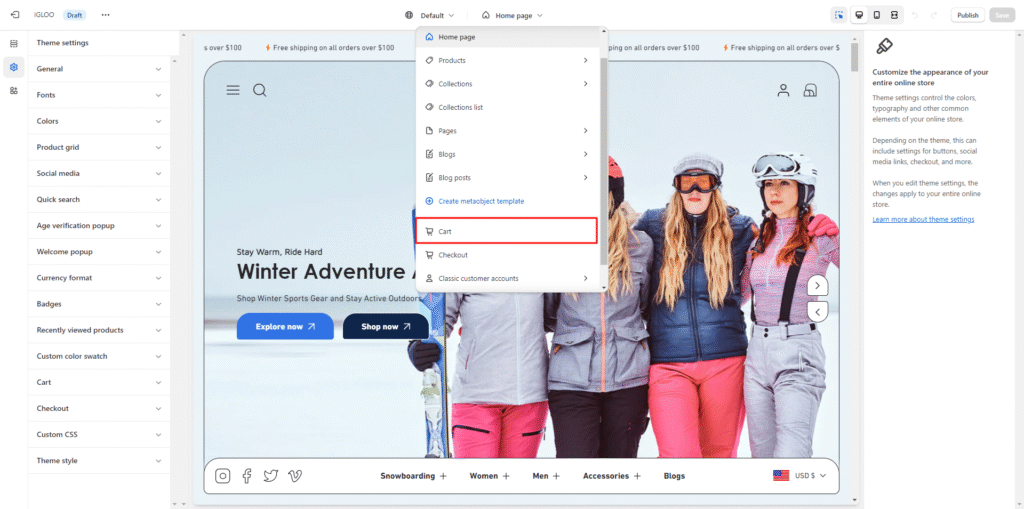Click the search magnifier in store preview
The height and width of the screenshot is (509, 1024).
coord(260,90)
